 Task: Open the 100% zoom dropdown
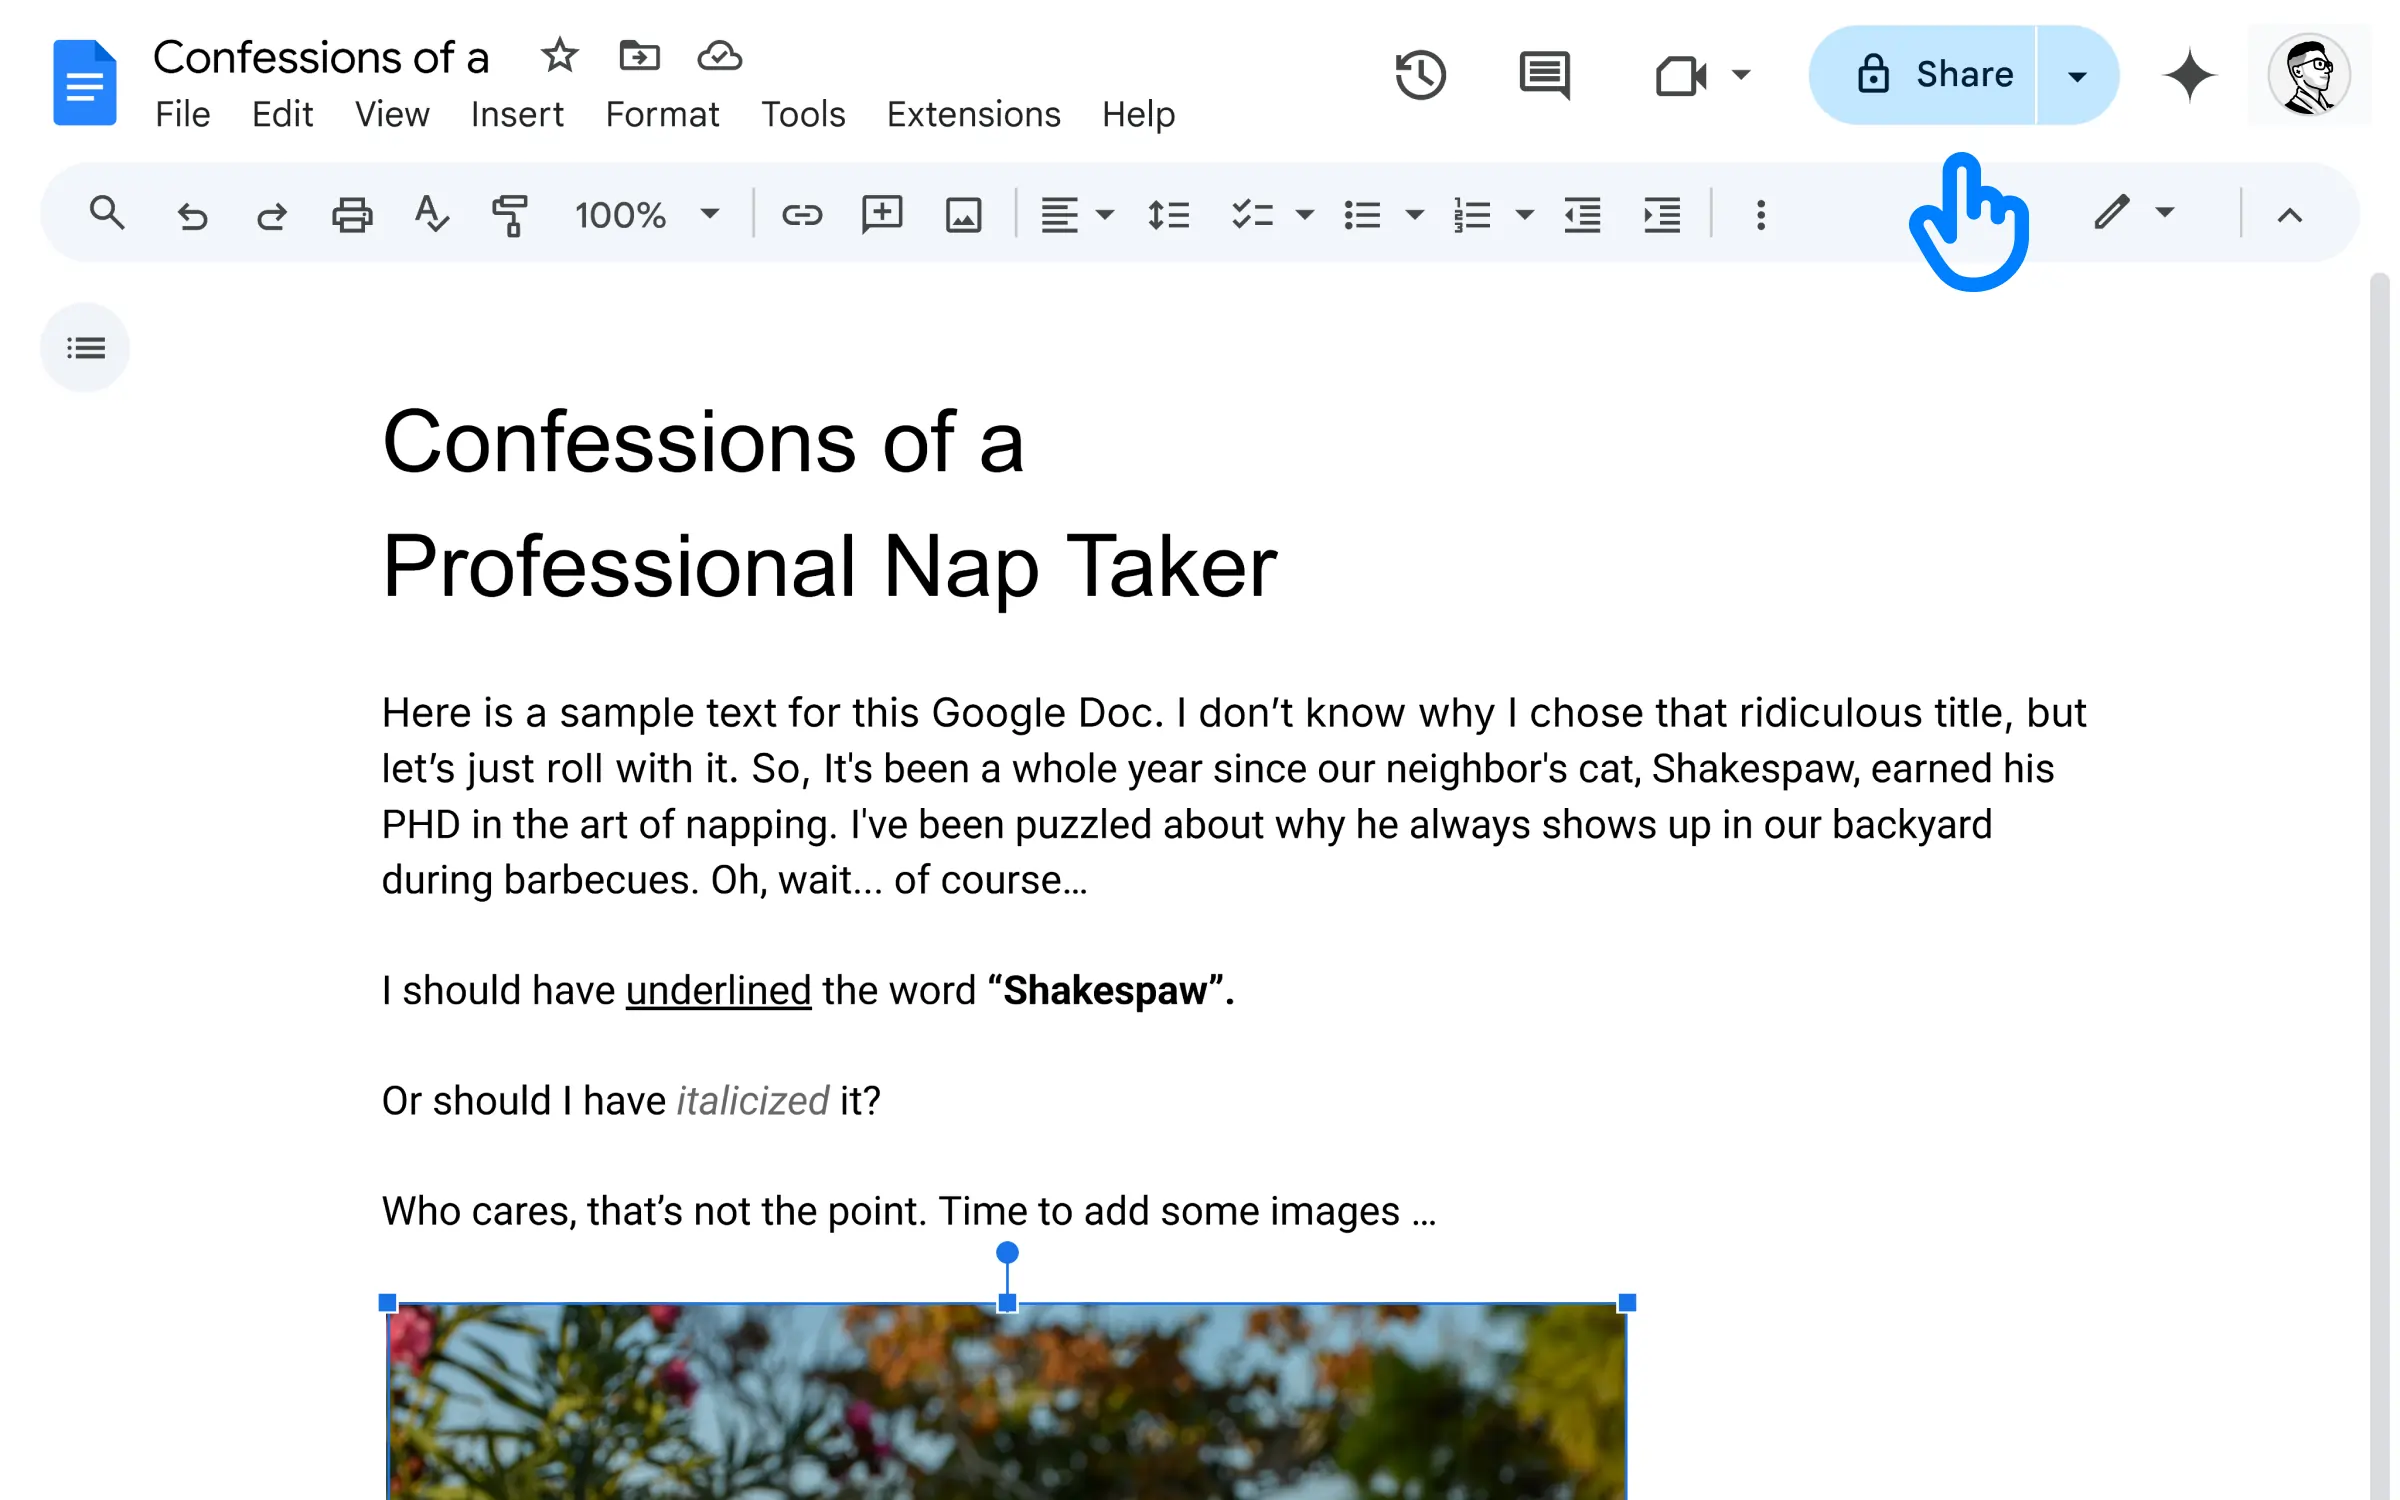[x=647, y=215]
